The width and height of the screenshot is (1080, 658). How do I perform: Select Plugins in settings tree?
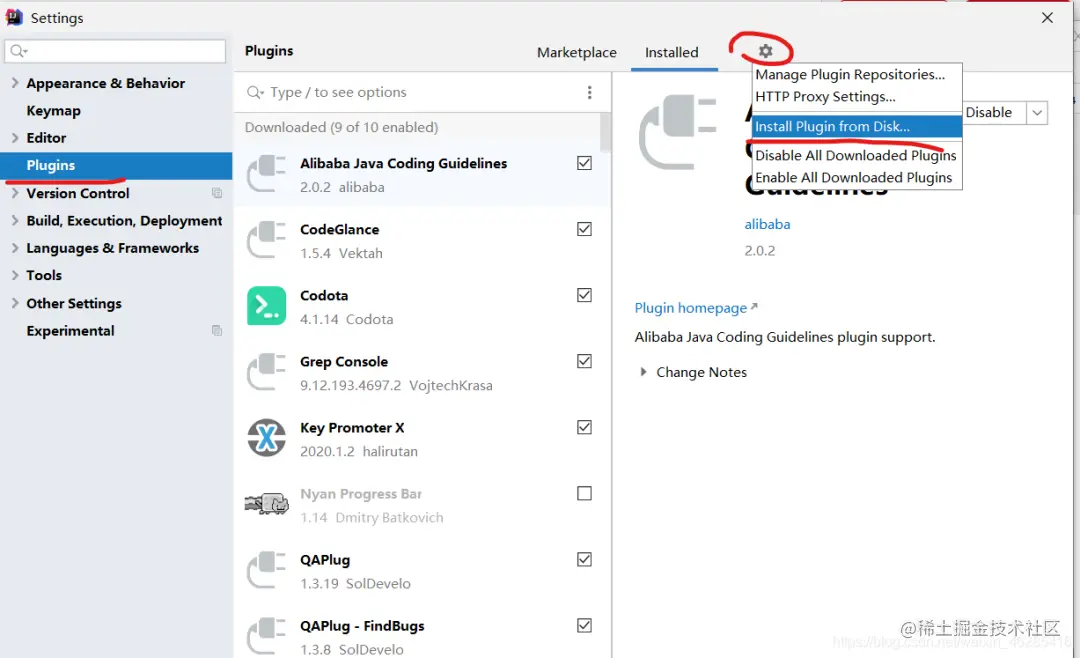(x=116, y=165)
